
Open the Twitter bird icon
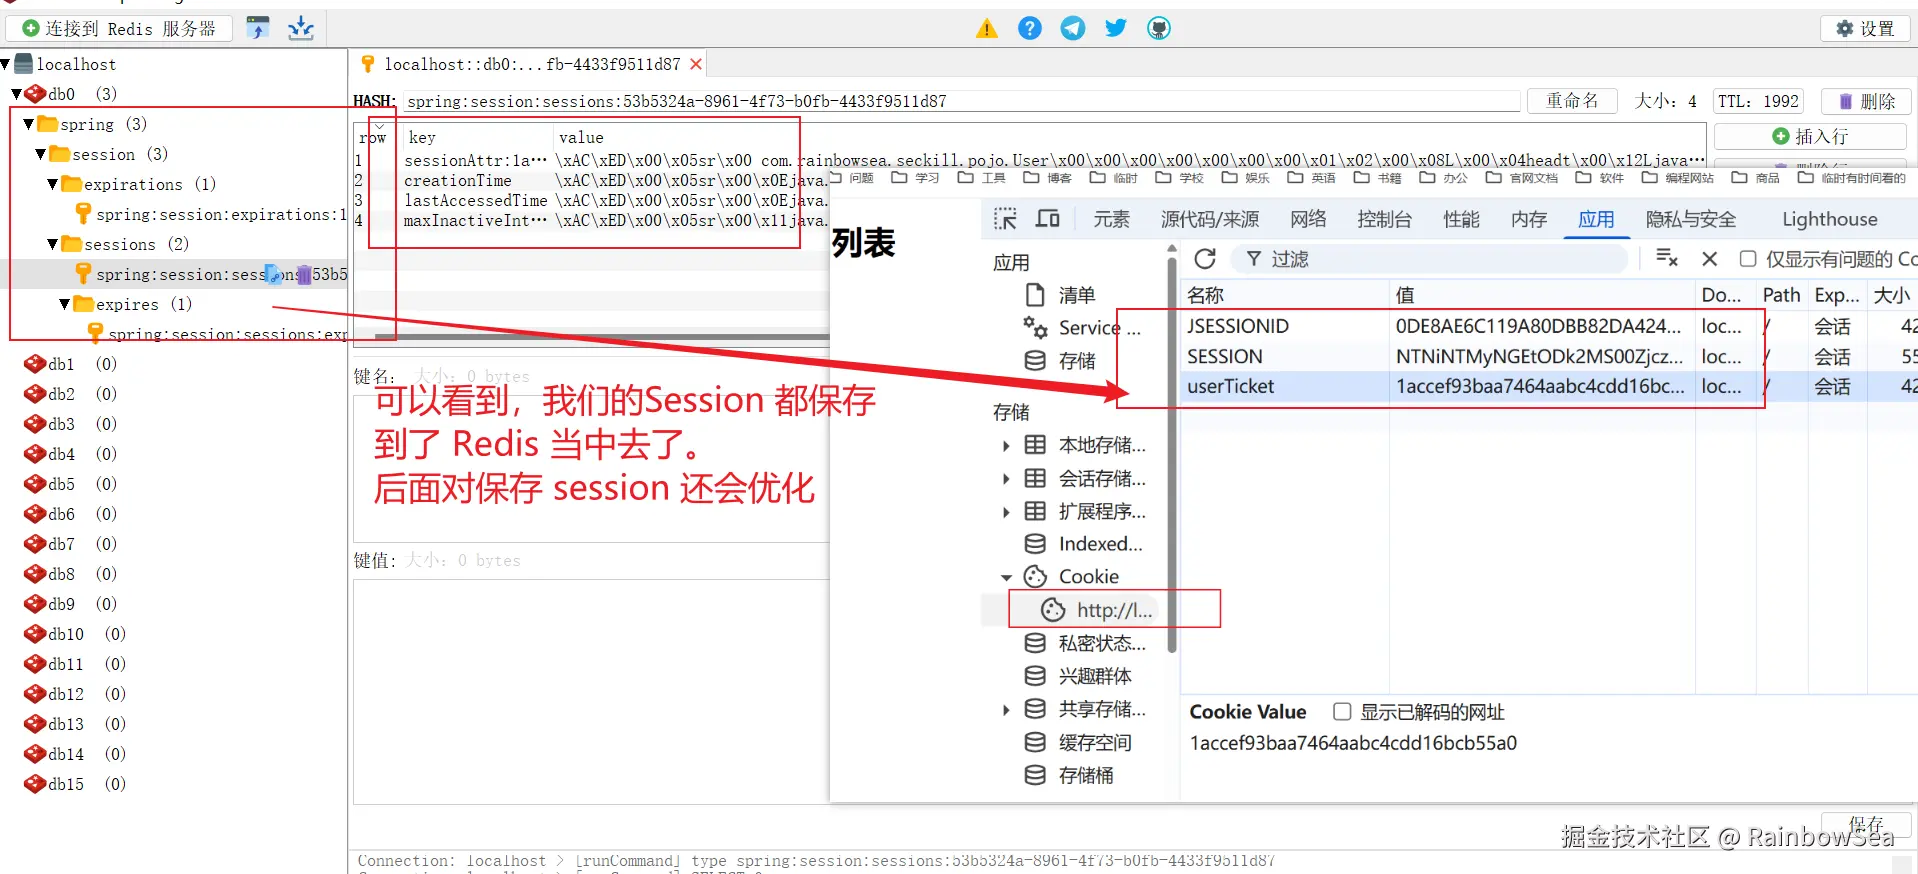[x=1115, y=29]
